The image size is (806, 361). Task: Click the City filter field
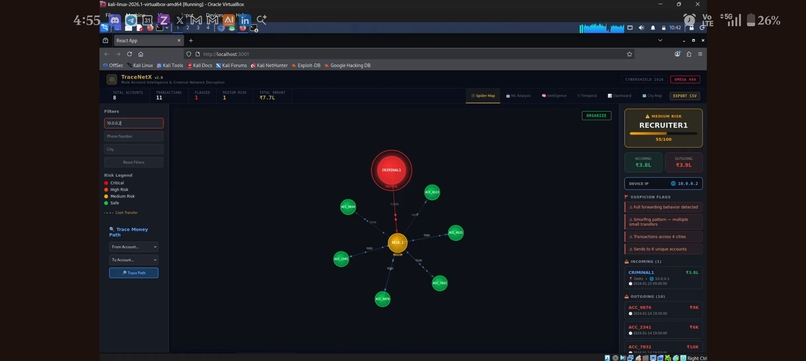coord(134,149)
